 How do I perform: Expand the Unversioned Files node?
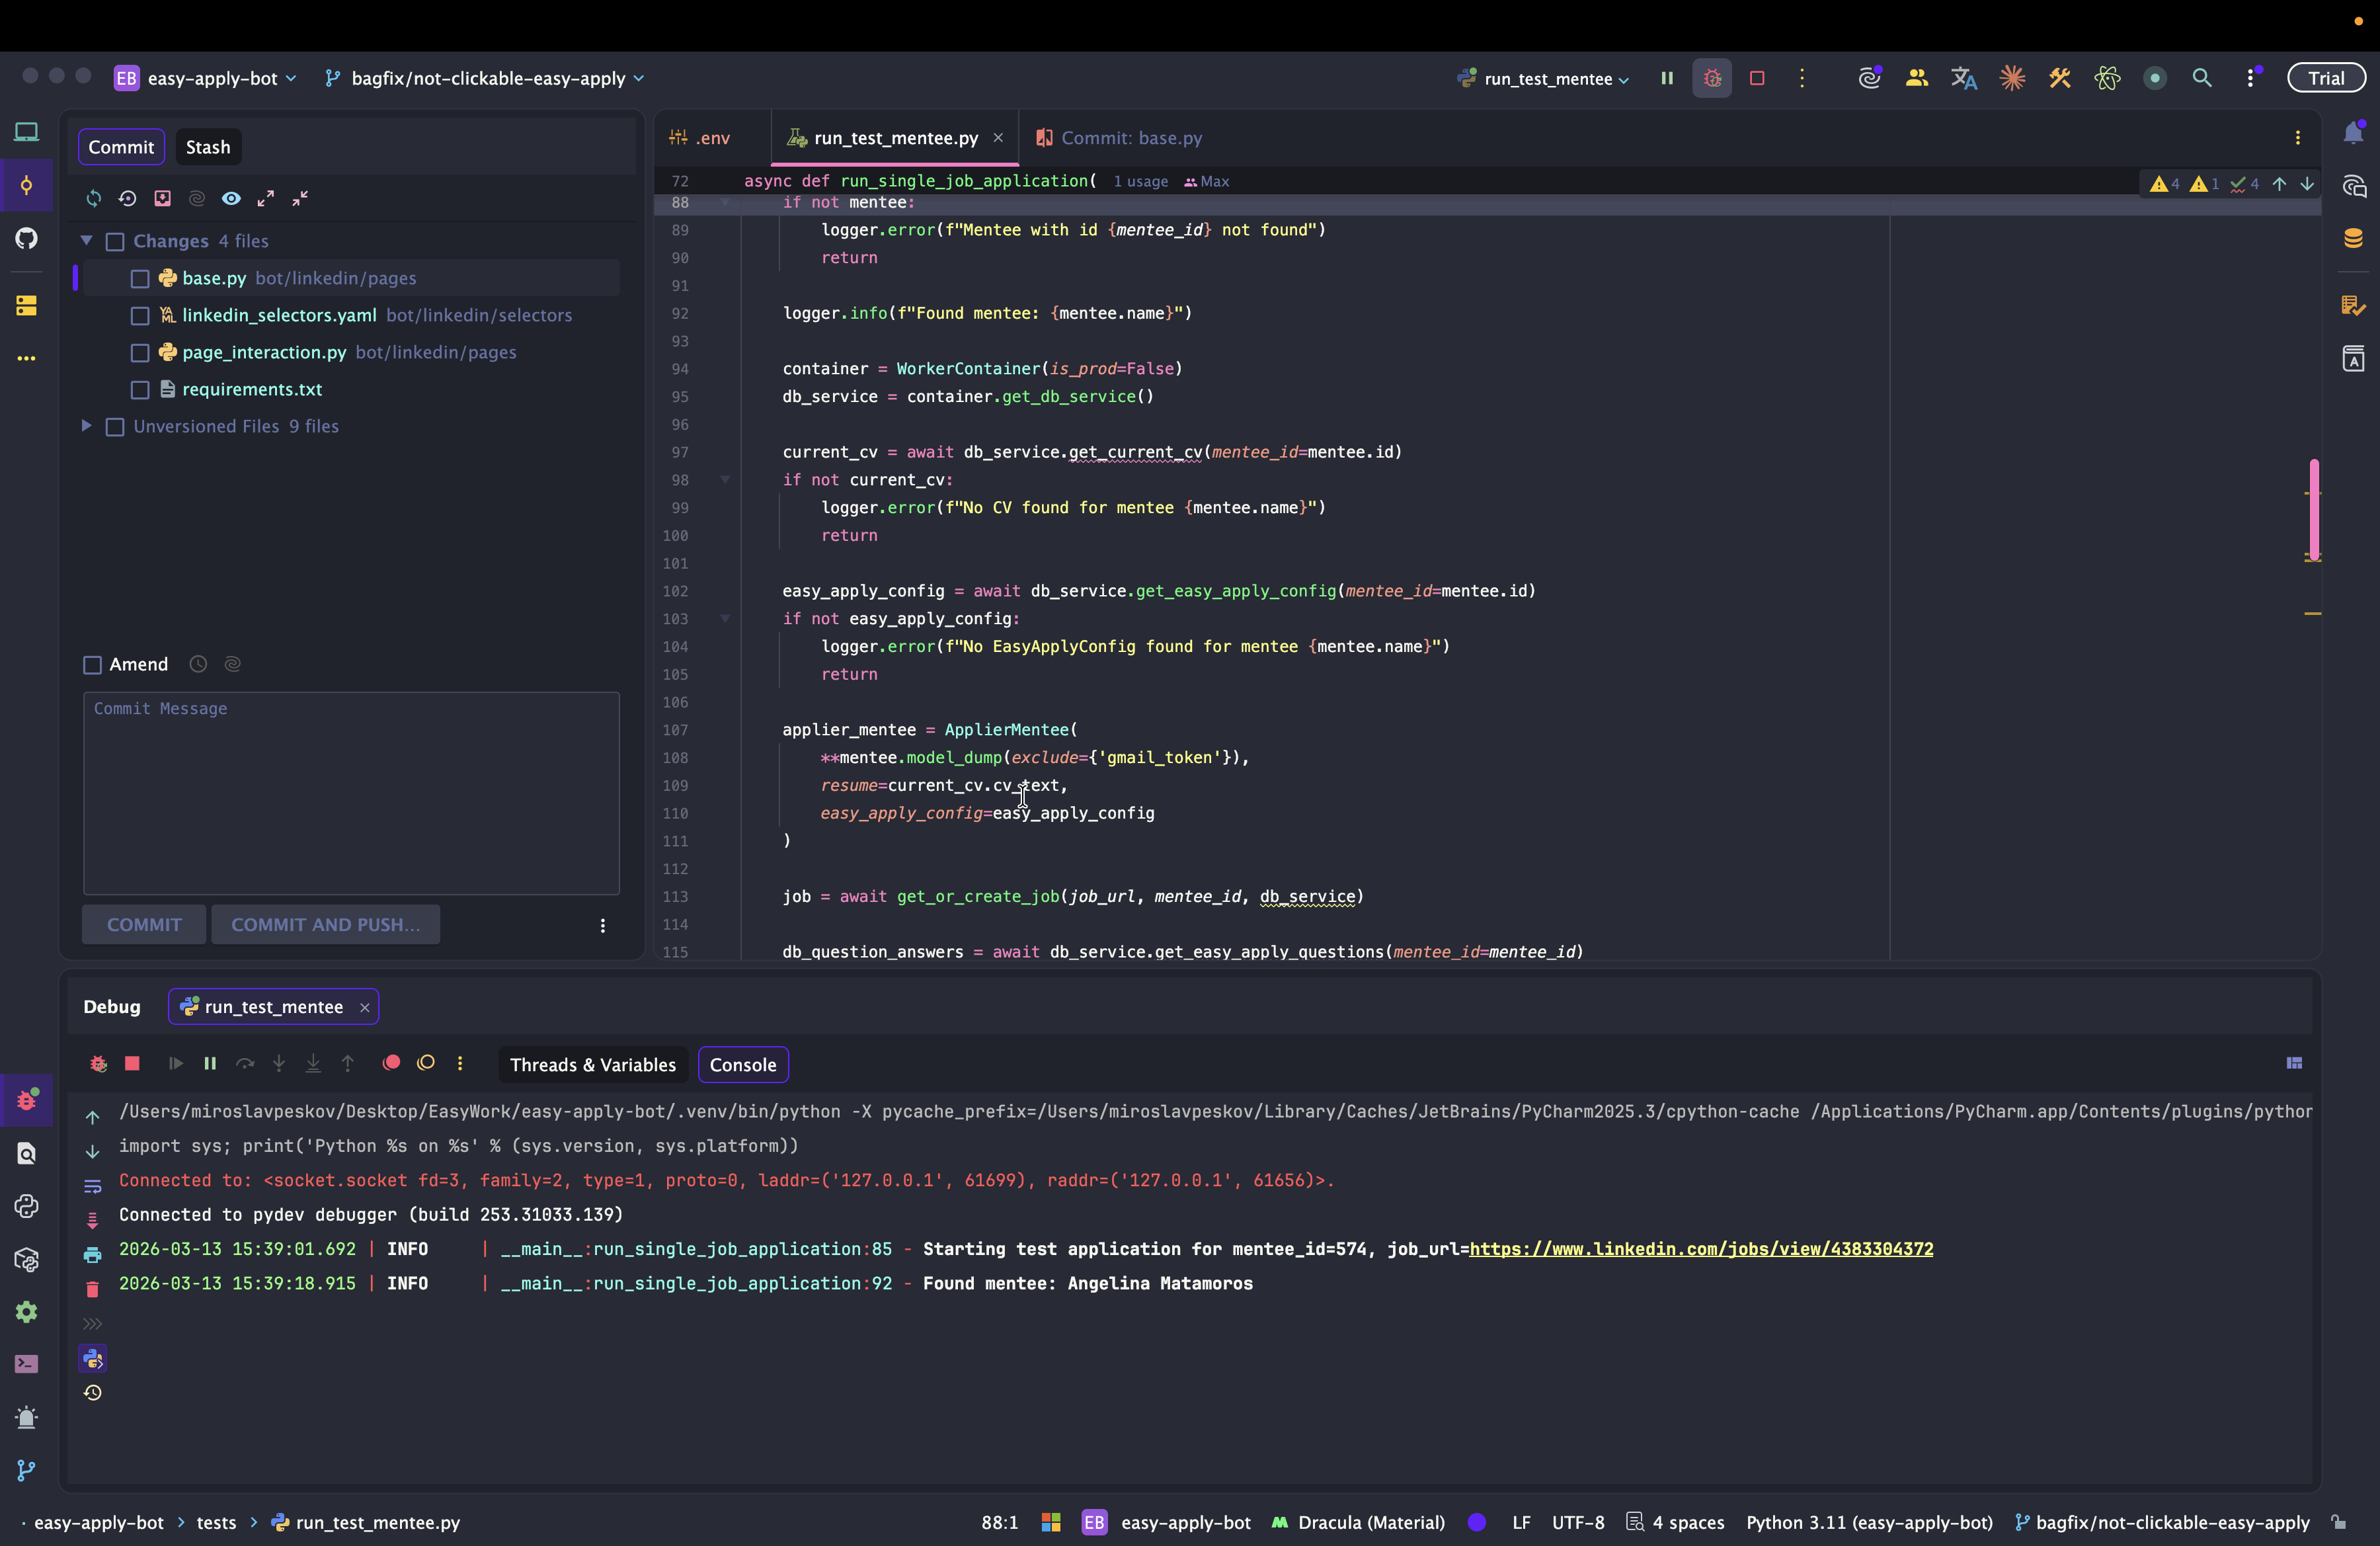87,426
